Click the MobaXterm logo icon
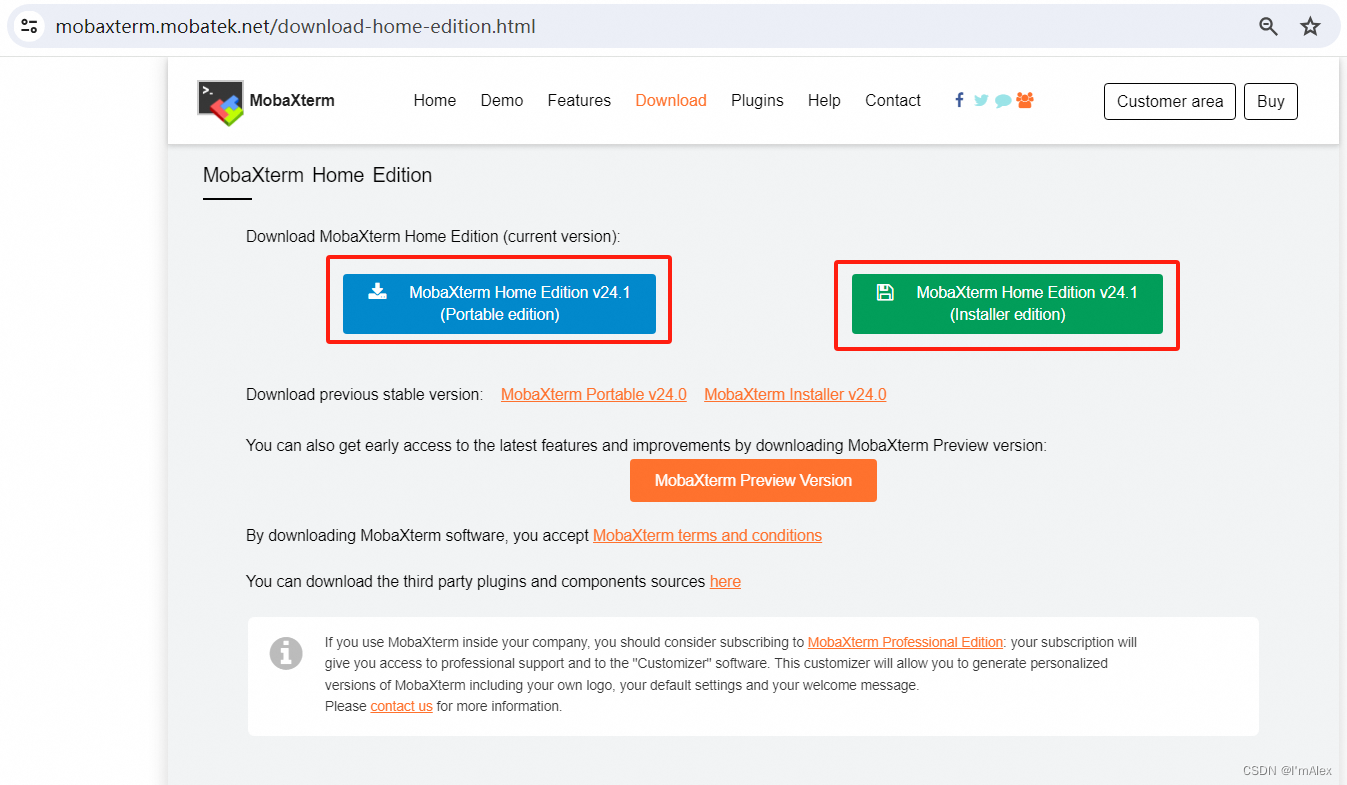The image size is (1347, 785). [221, 102]
